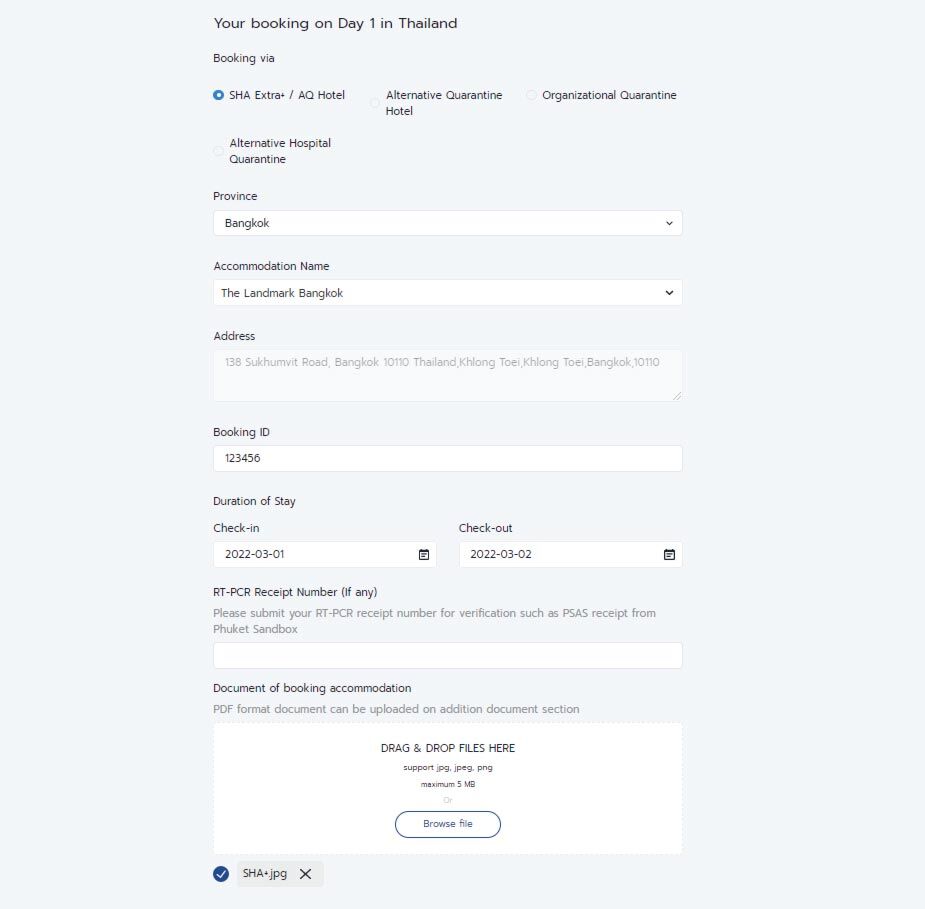Remove the uploaded SHA+.jpg file

(306, 874)
